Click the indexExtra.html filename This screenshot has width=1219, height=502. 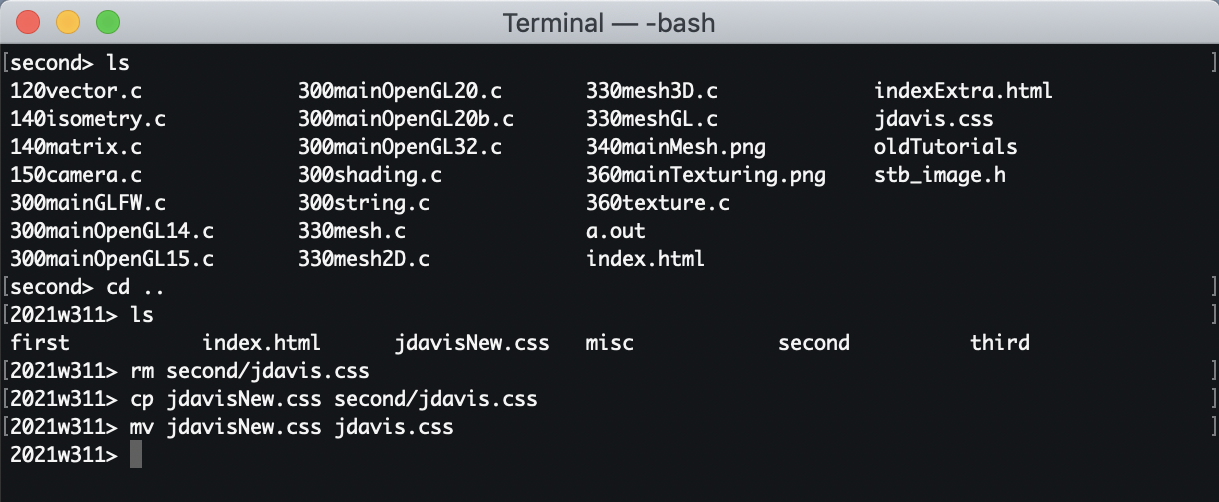pyautogui.click(x=964, y=91)
